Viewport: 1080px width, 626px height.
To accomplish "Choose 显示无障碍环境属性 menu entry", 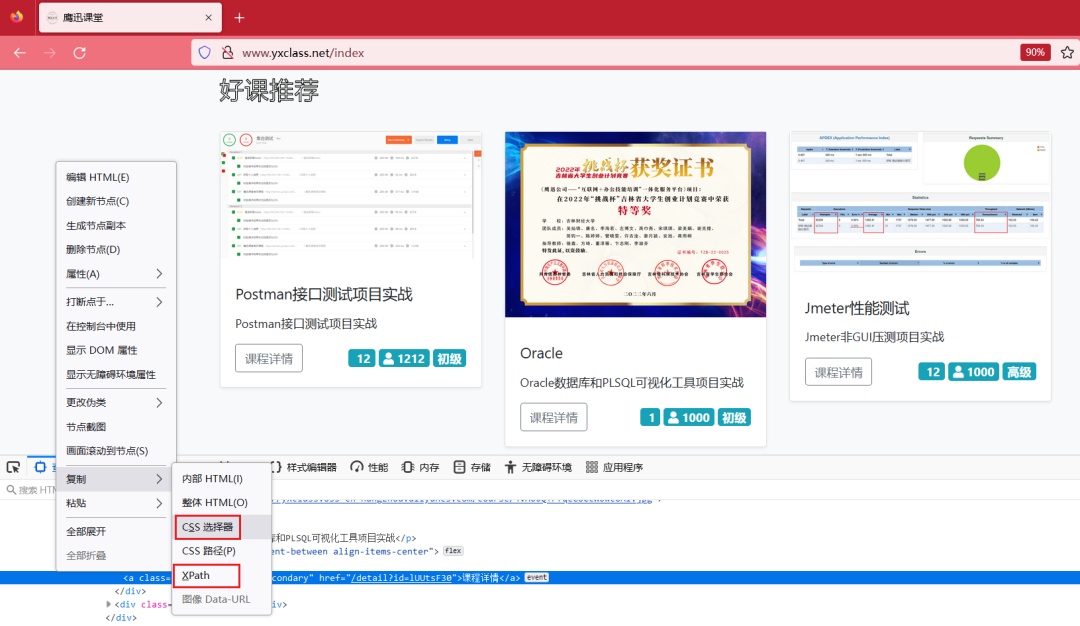I will (x=116, y=375).
